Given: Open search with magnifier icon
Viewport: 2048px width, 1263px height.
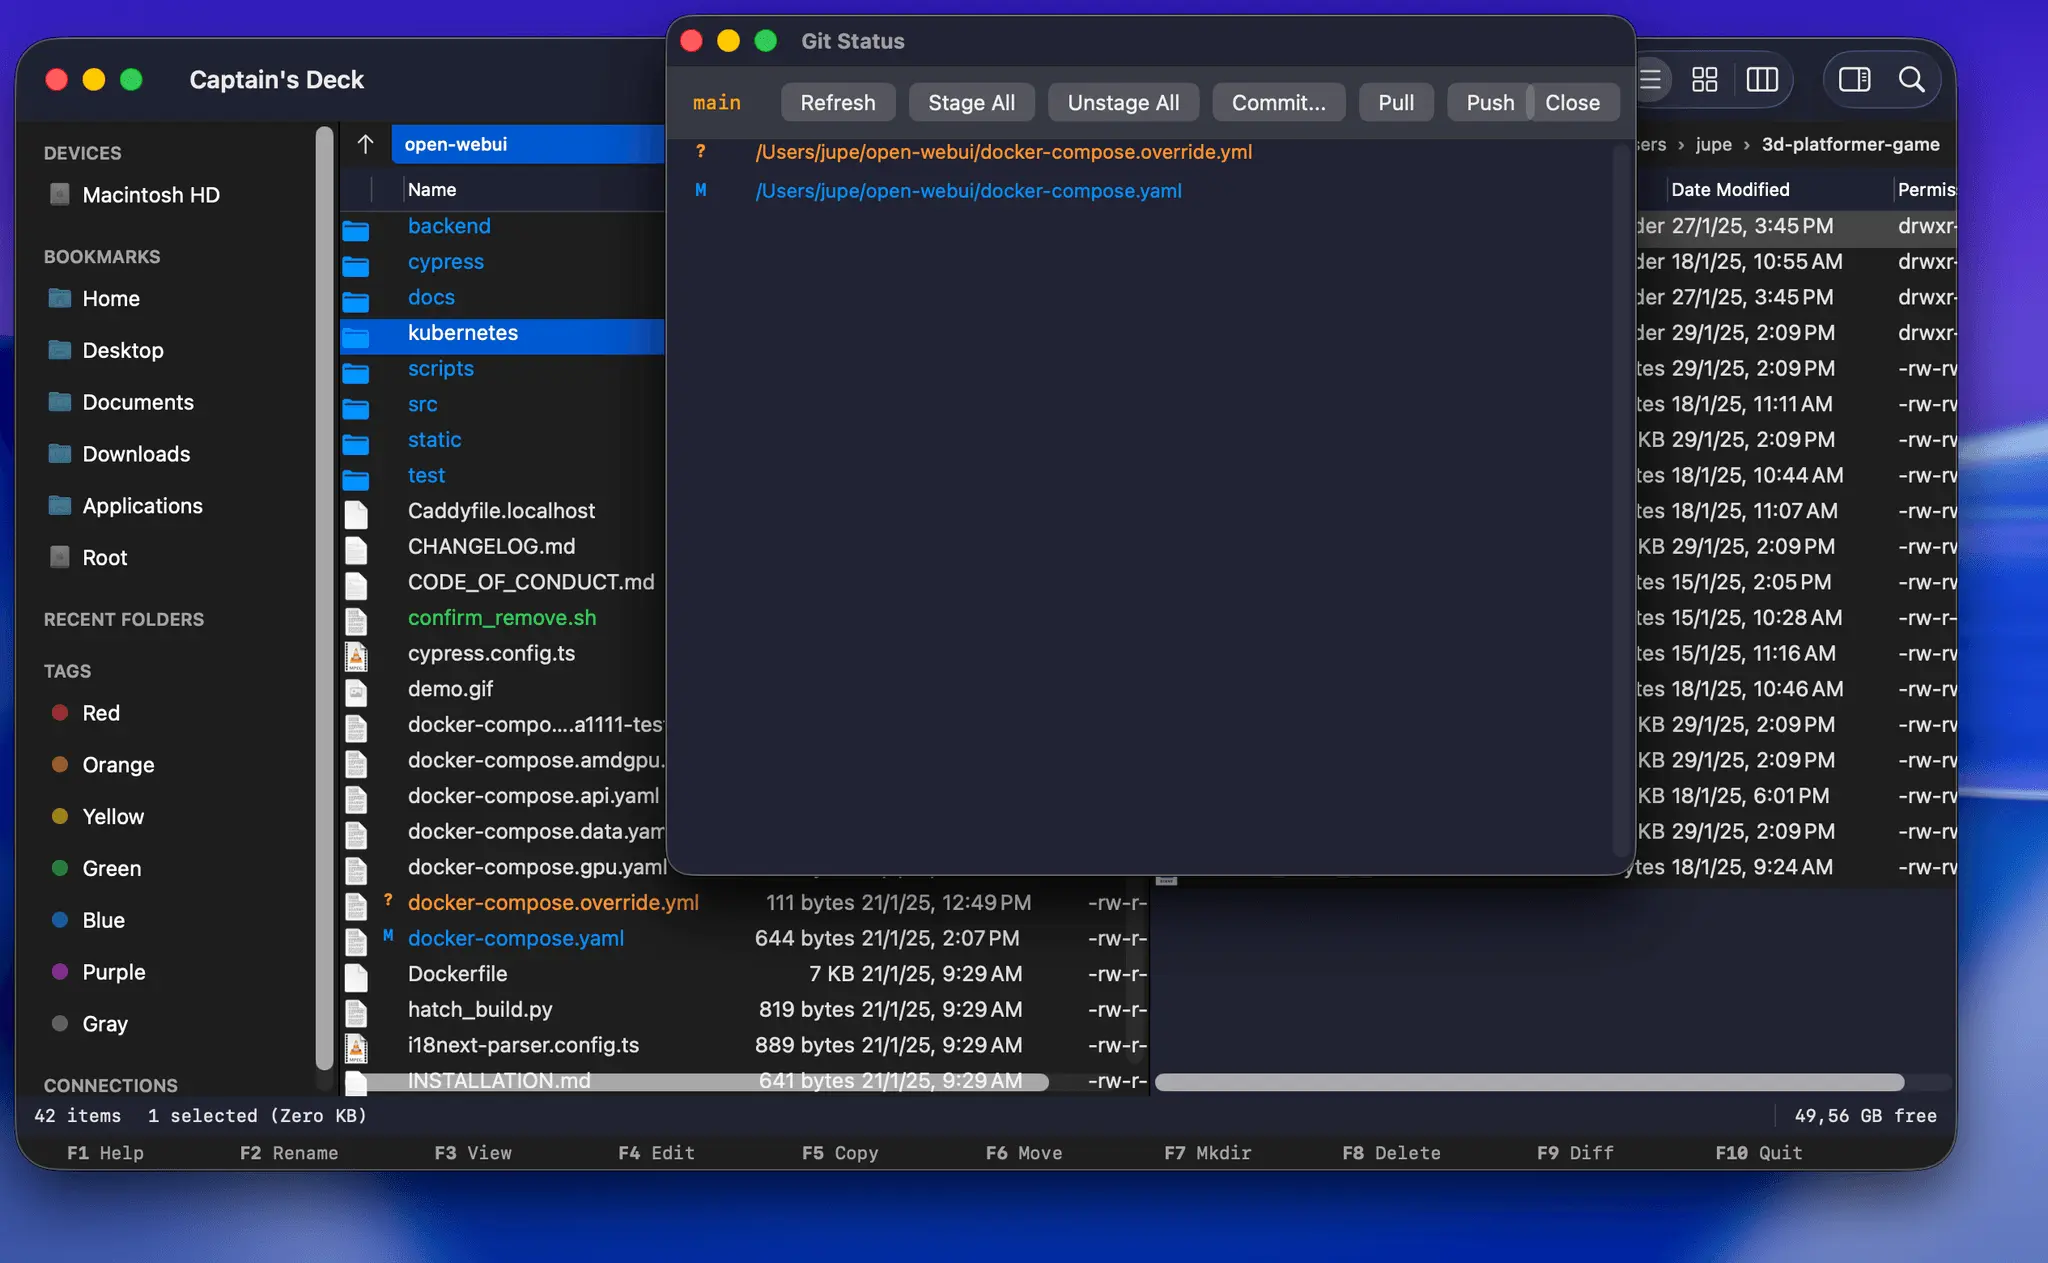Looking at the screenshot, I should pyautogui.click(x=1912, y=79).
